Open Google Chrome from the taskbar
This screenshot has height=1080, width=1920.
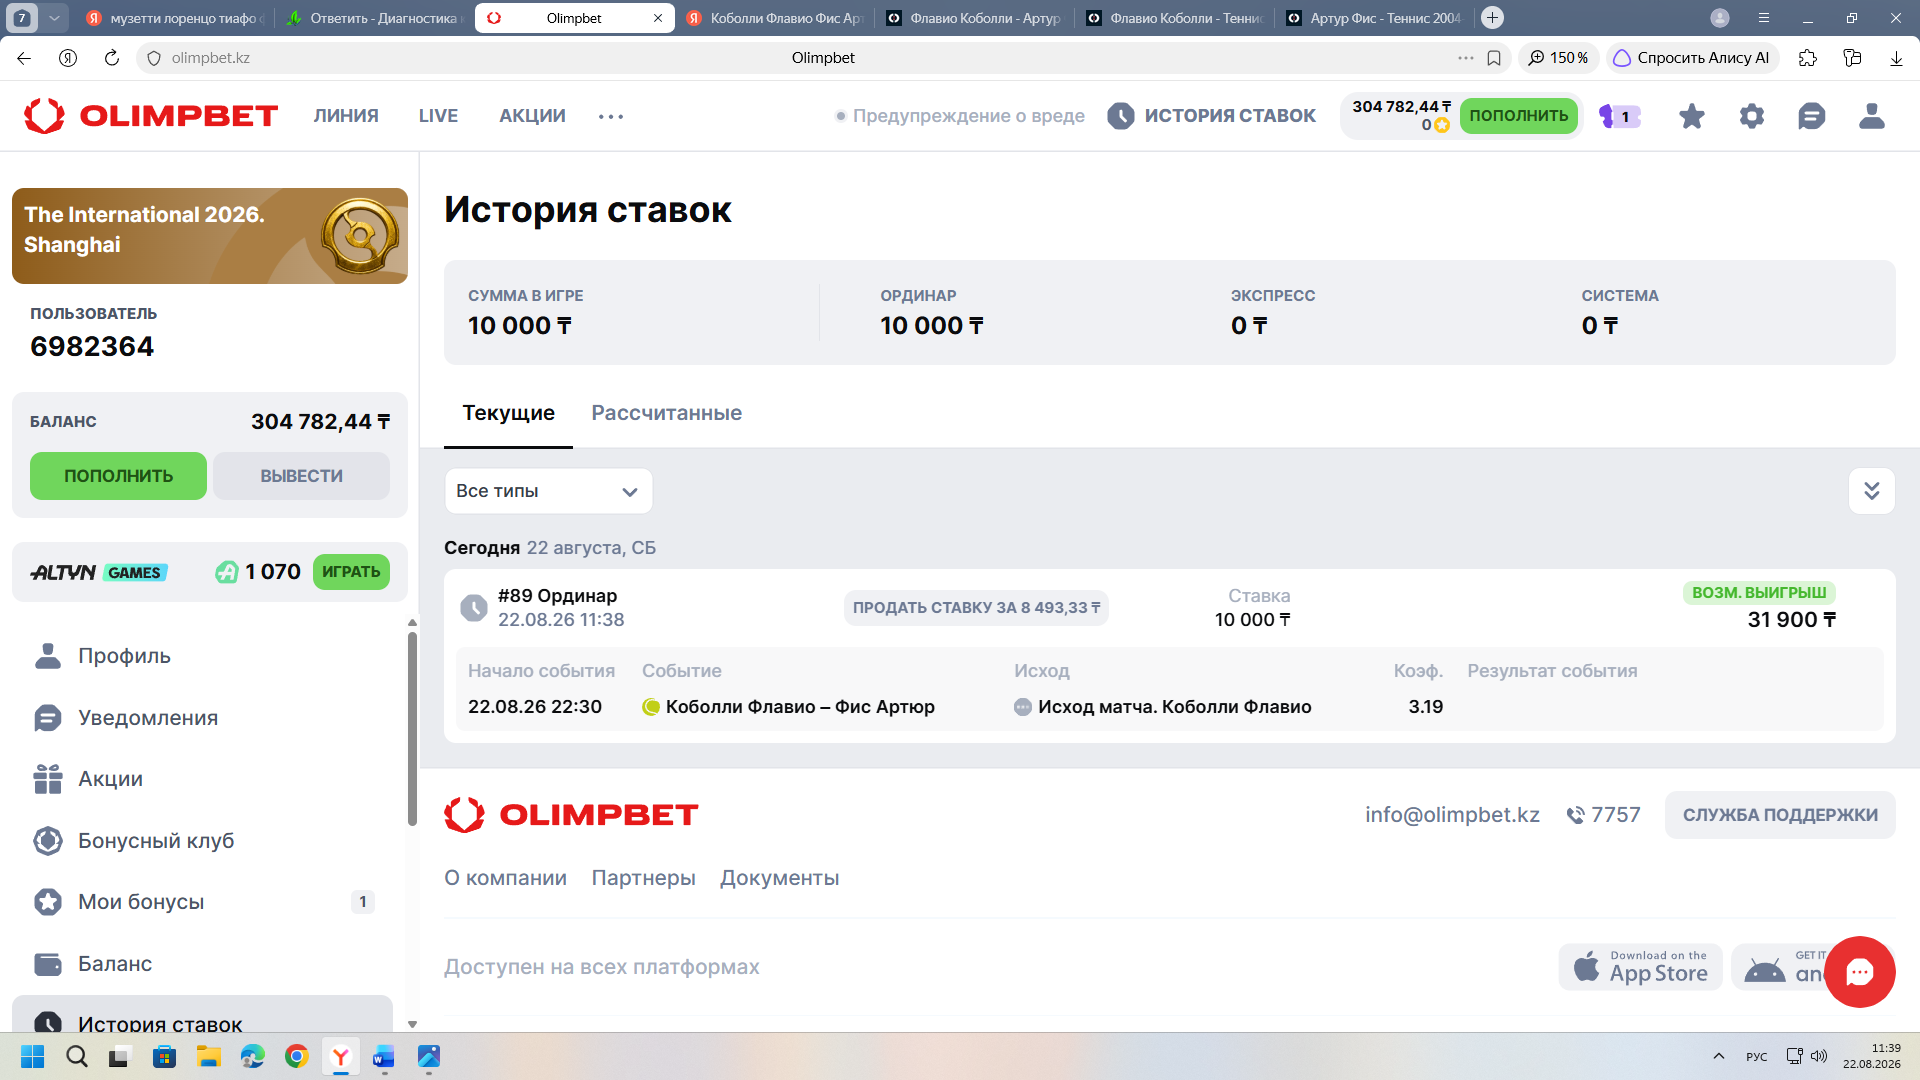tap(297, 1056)
